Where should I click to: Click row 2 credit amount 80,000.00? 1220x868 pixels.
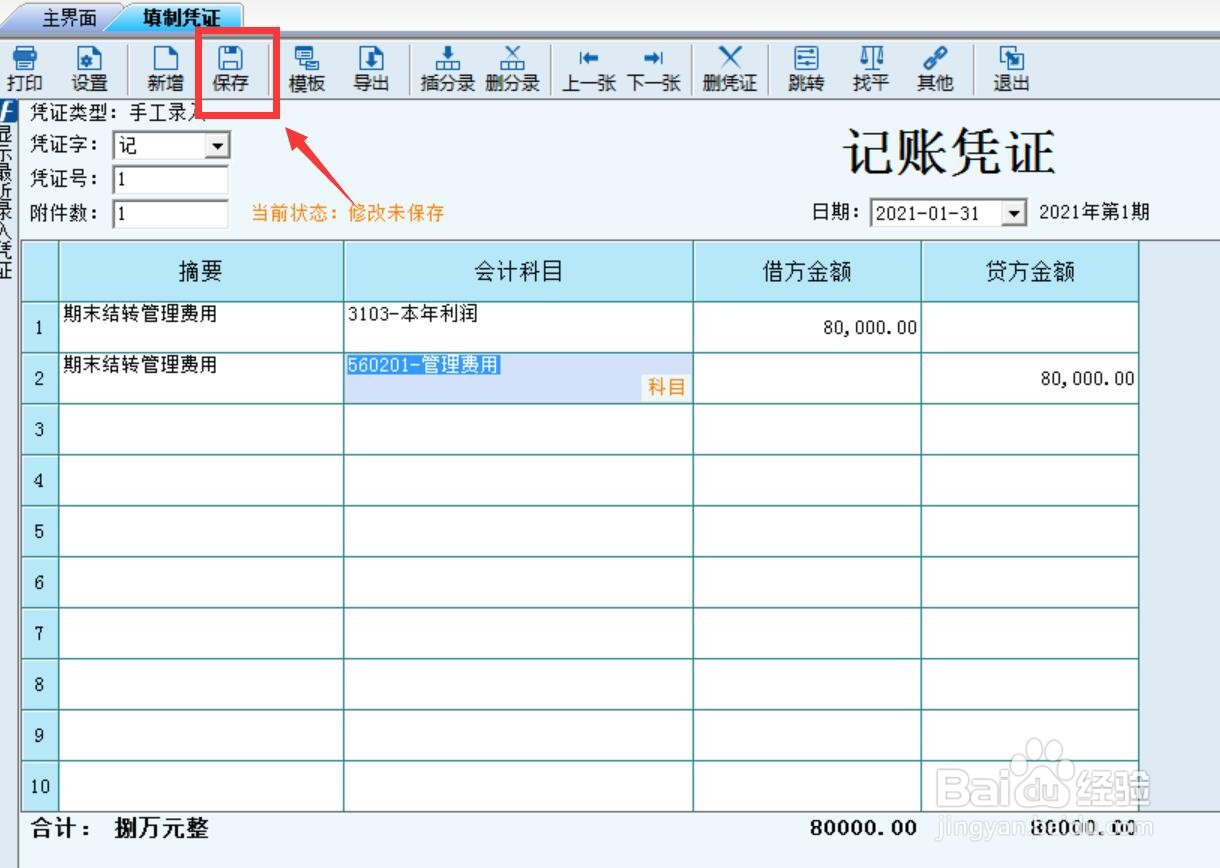pyautogui.click(x=1030, y=378)
